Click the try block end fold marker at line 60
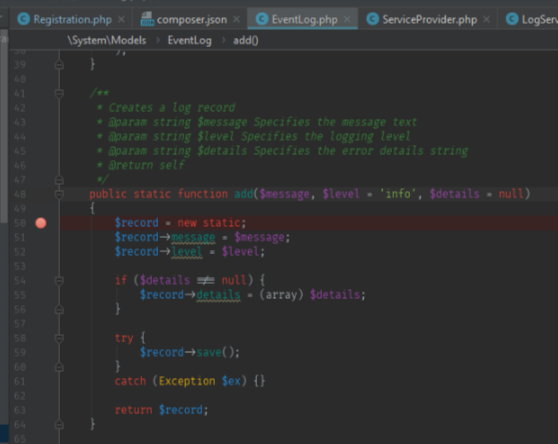 pyautogui.click(x=59, y=367)
